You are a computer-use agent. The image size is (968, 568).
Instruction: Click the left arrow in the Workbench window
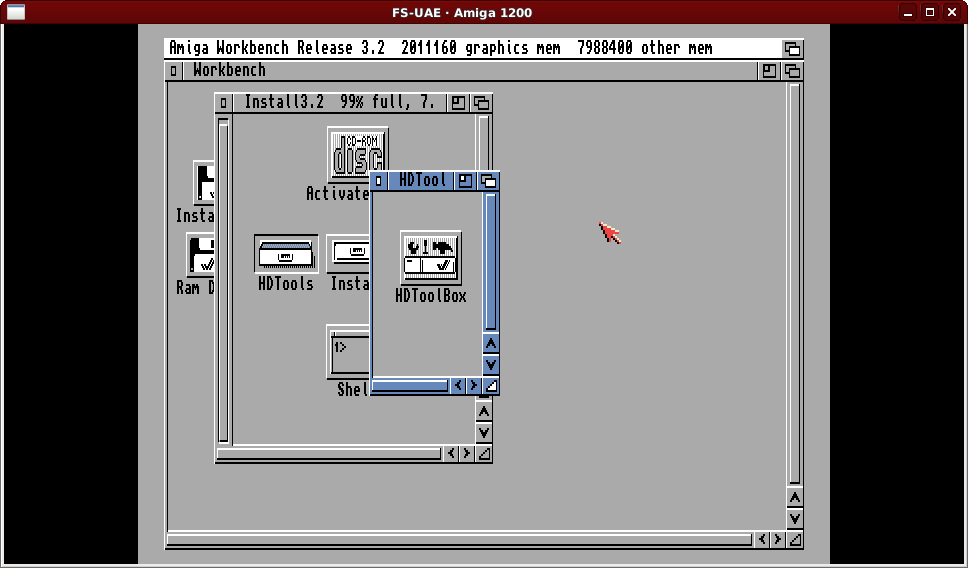click(762, 540)
